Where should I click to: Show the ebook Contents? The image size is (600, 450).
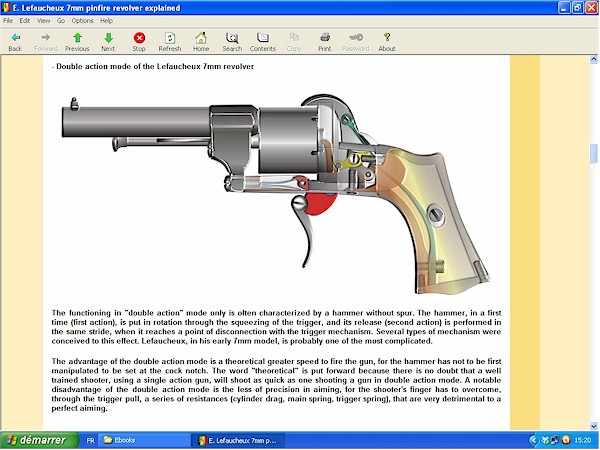[x=262, y=42]
